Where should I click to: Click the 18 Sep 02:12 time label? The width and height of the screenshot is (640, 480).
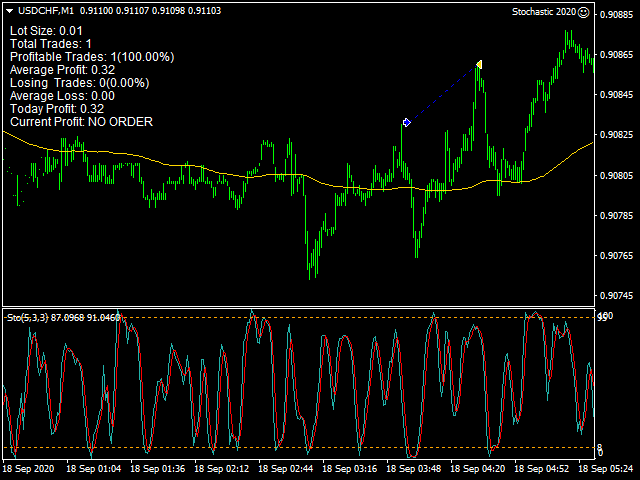[222, 469]
